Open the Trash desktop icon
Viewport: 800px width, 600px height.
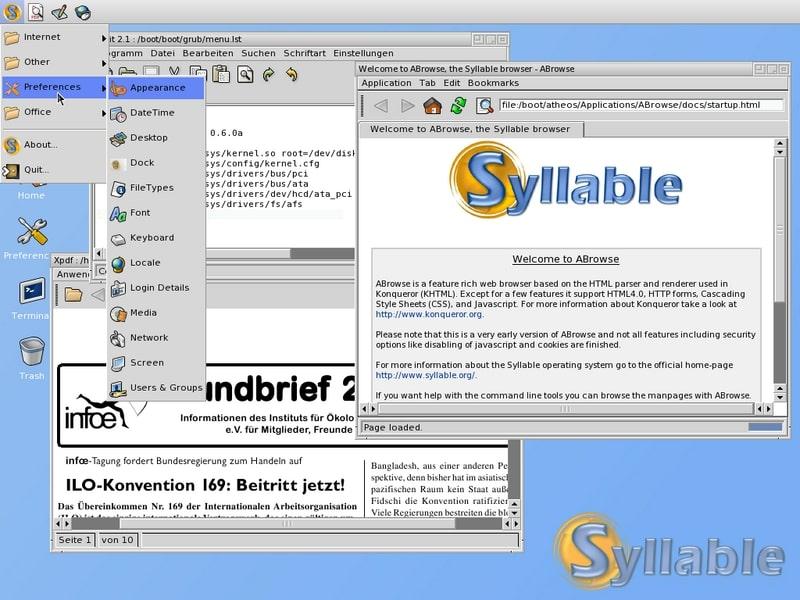pyautogui.click(x=32, y=354)
